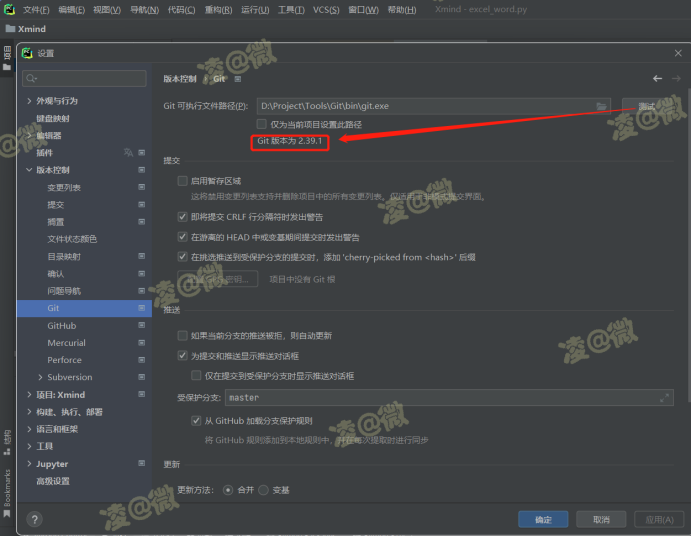692x536 pixels.
Task: Select GitHub in the settings tree
Action: (62, 326)
